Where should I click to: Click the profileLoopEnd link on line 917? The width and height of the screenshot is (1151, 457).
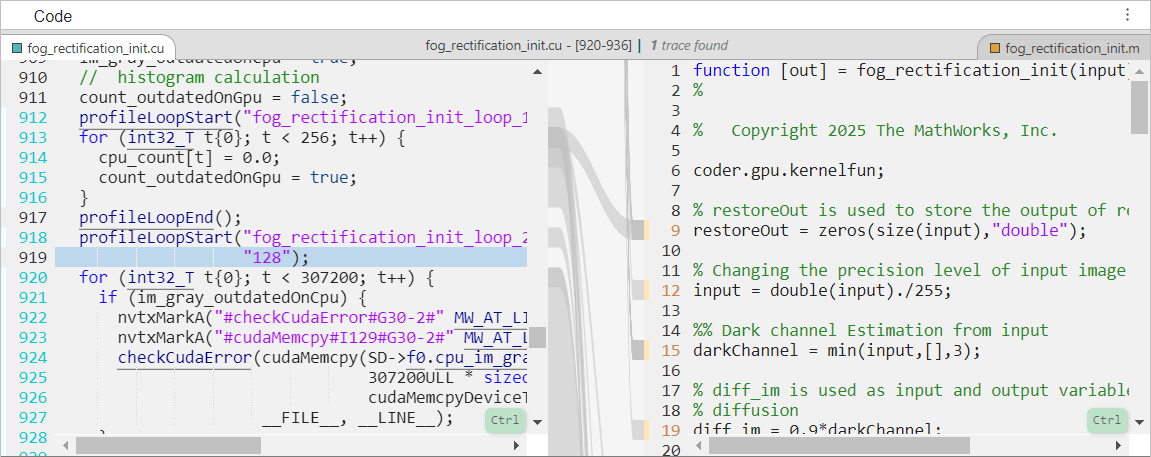tap(146, 218)
